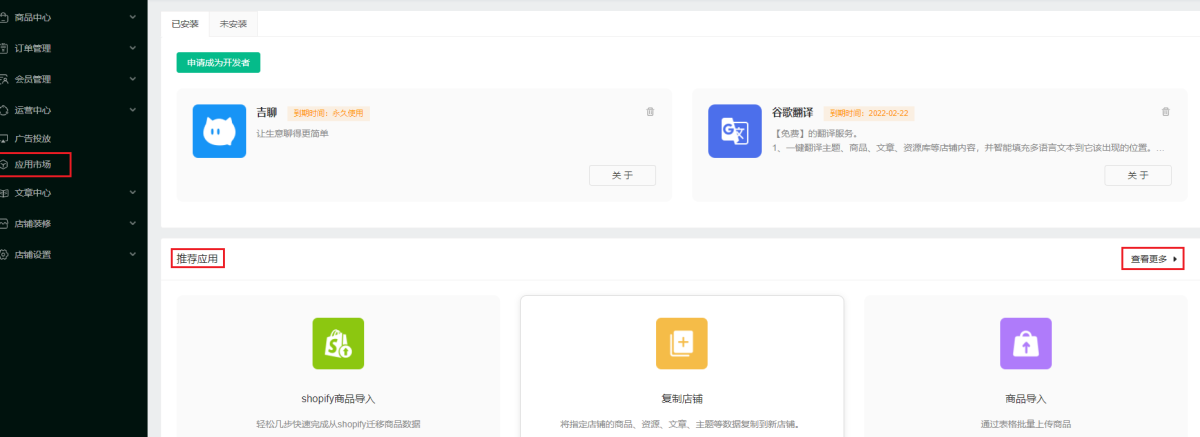Open 关于 for 谷歌翻译 app
Image resolution: width=1200 pixels, height=437 pixels.
tap(1137, 176)
